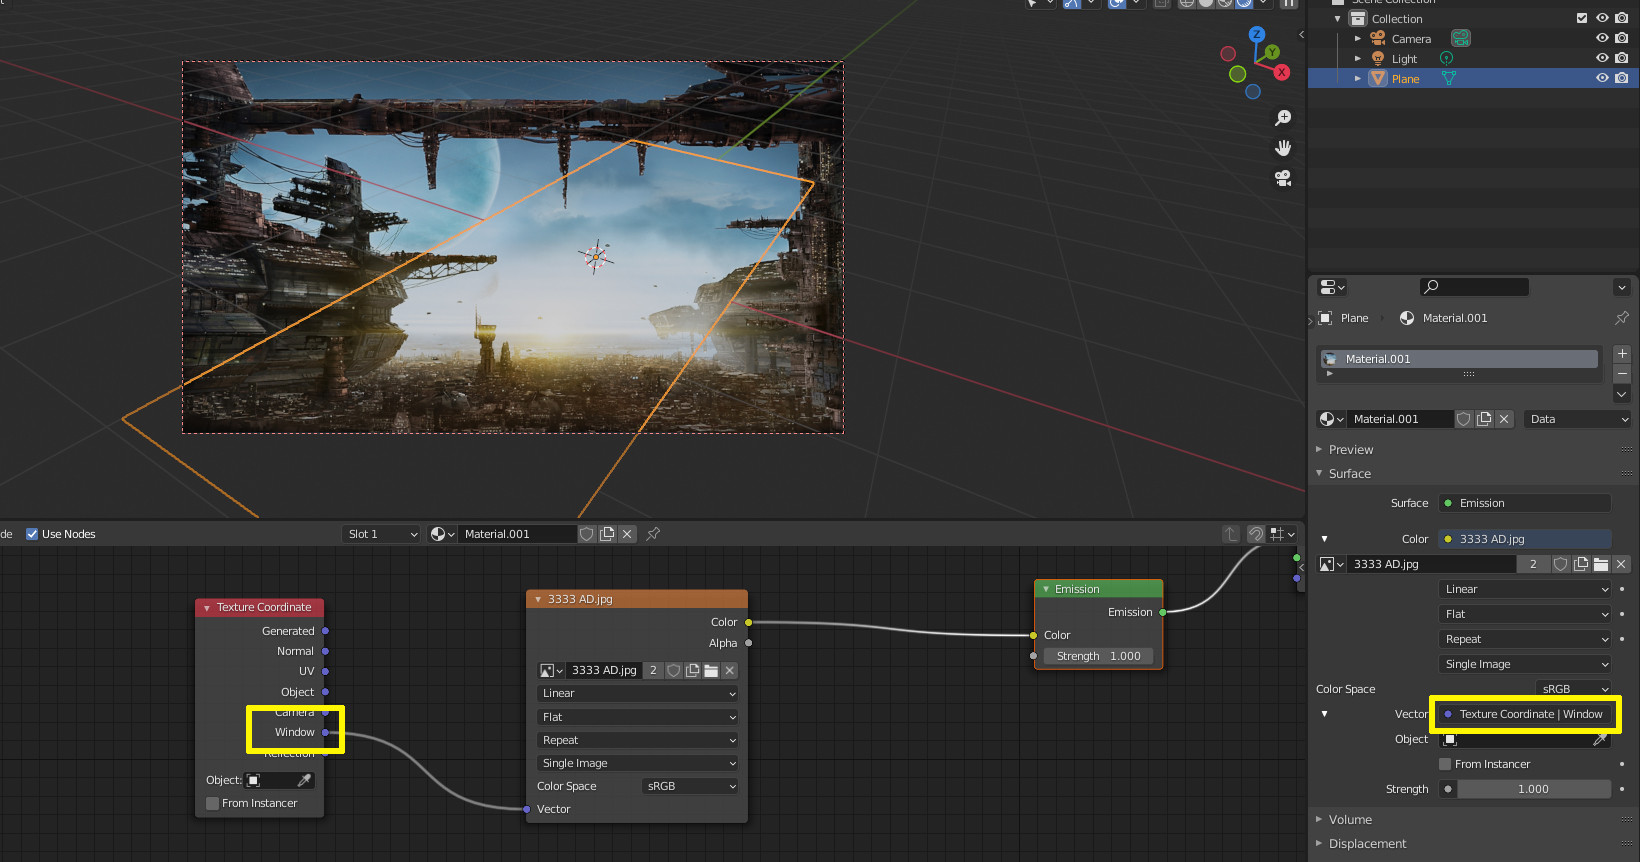Screen dimensions: 1640x862
Task: Click the properties search field
Action: click(1474, 287)
